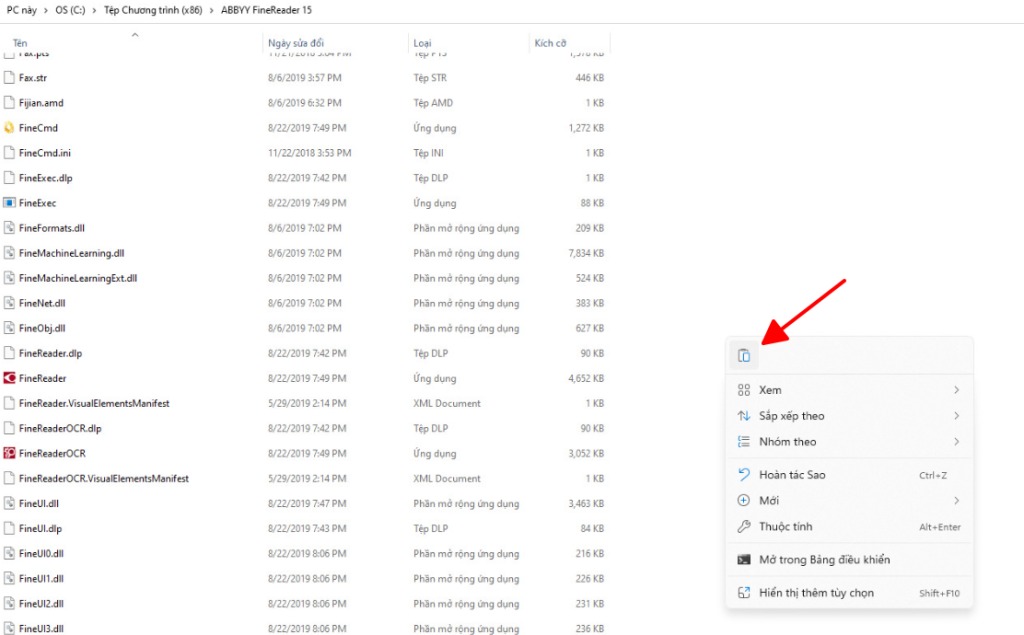Expand the chevron next to Sắp xếp theo

[956, 416]
